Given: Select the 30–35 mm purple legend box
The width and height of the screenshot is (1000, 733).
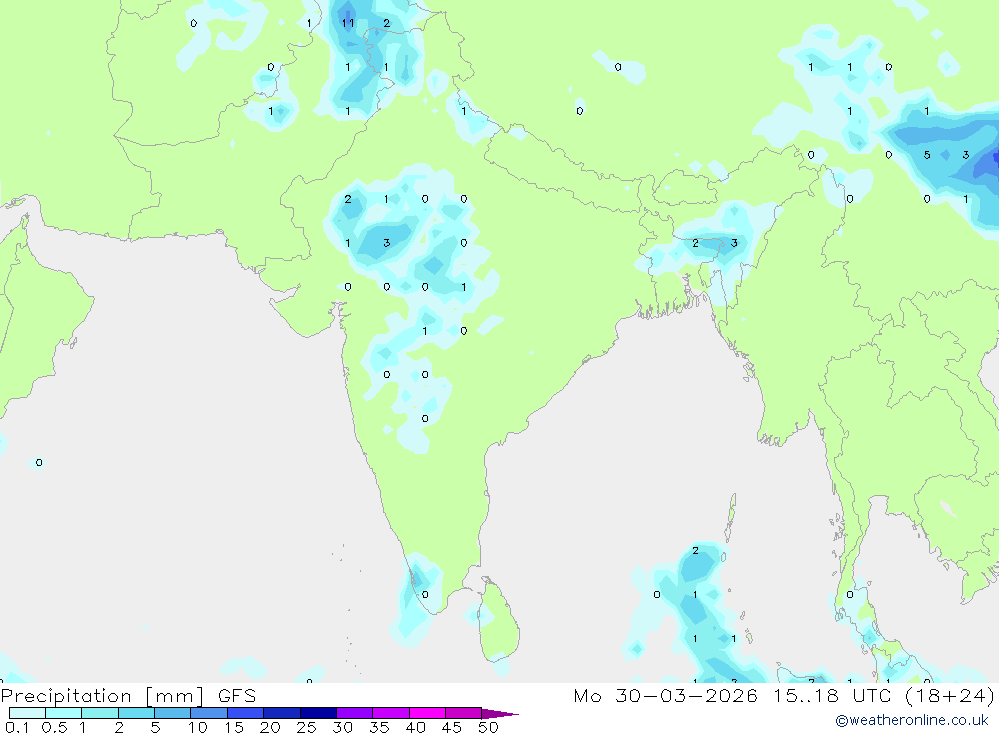Looking at the screenshot, I should click(355, 713).
